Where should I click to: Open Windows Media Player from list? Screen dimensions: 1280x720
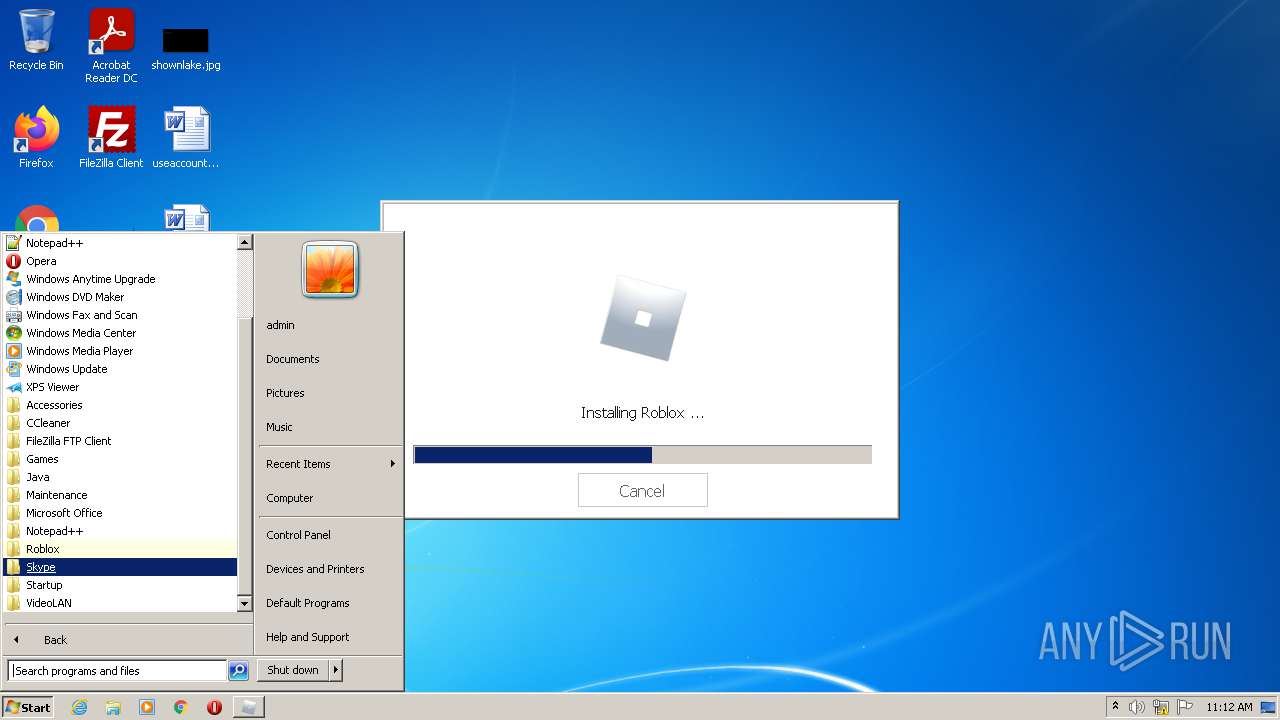(x=120, y=351)
